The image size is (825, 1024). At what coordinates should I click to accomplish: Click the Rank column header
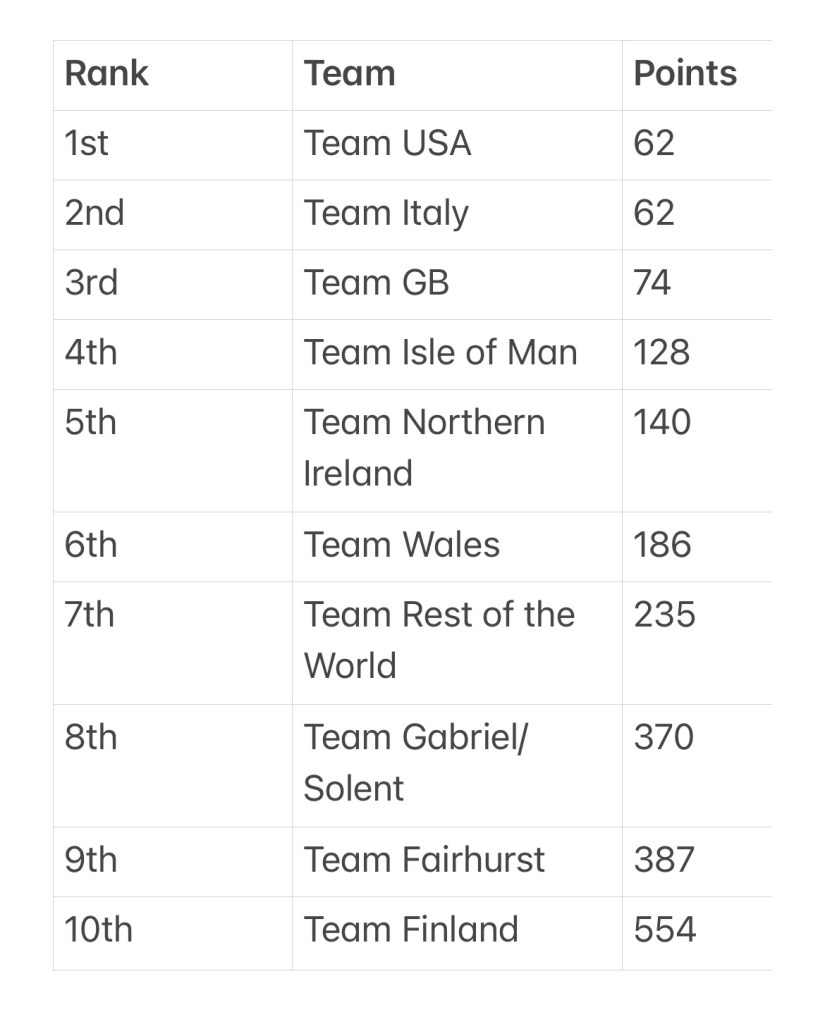[x=106, y=74]
